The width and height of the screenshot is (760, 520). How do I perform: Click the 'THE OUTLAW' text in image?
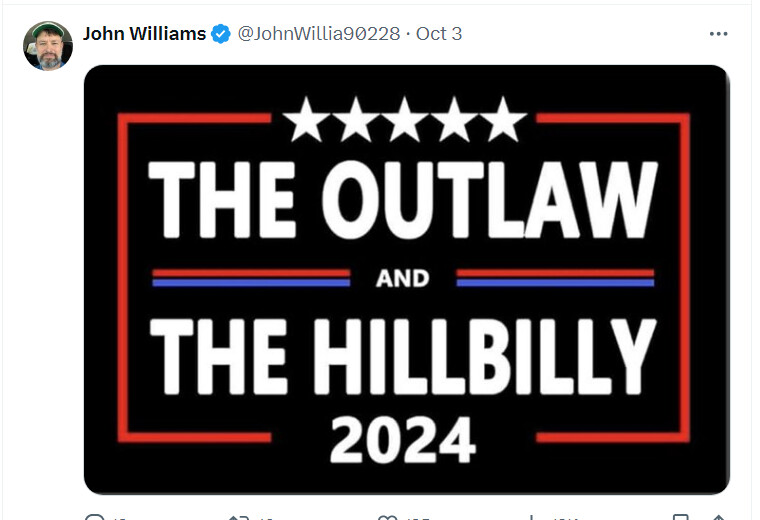tap(403, 200)
